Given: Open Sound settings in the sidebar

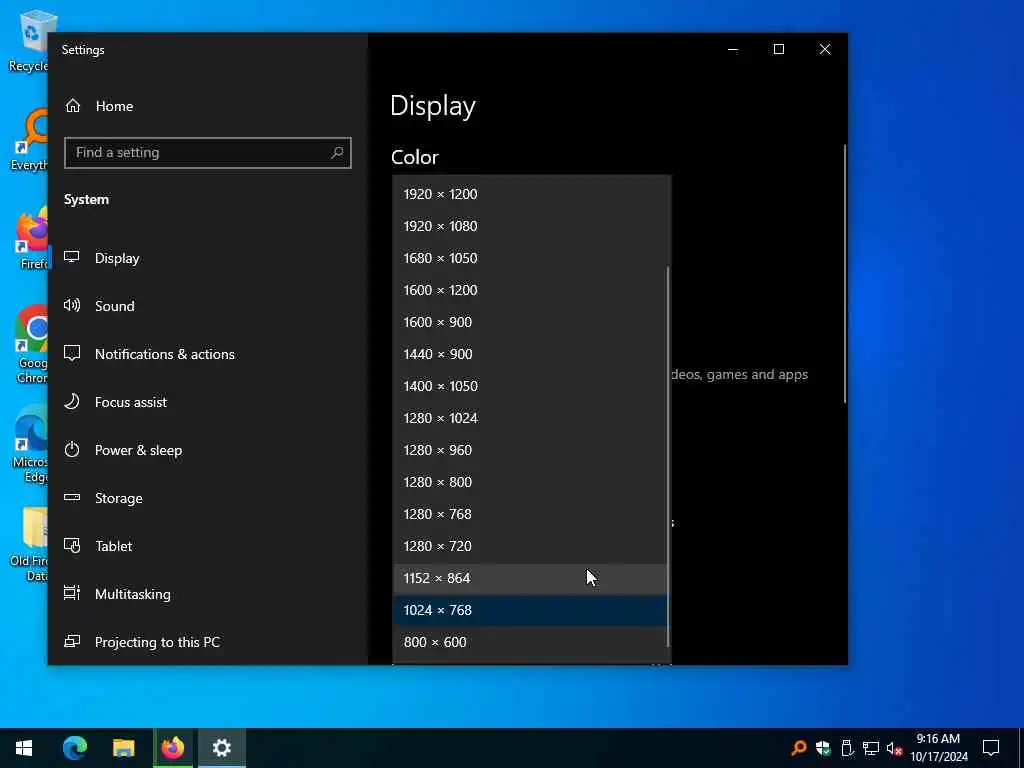Looking at the screenshot, I should pyautogui.click(x=208, y=306).
